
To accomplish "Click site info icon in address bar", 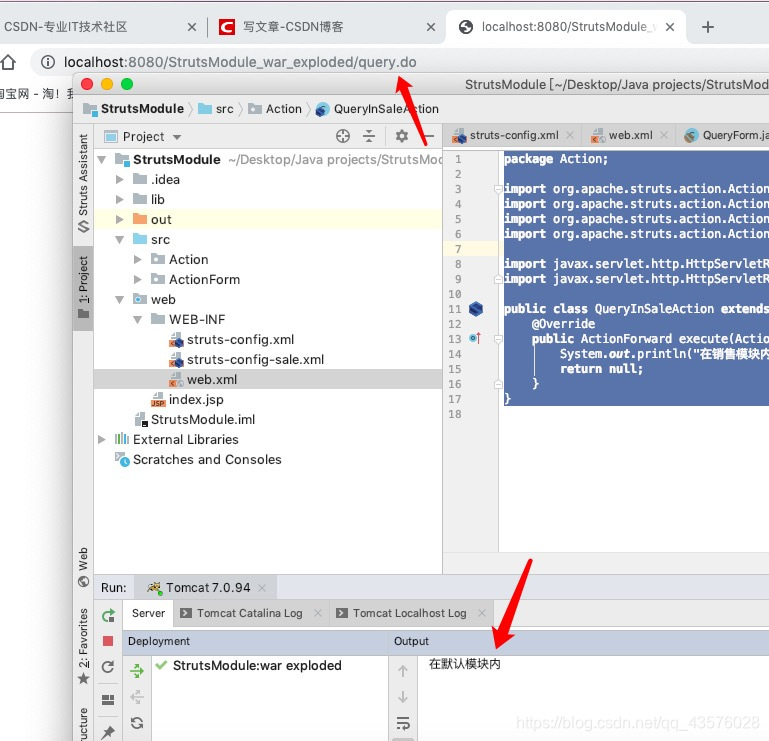I will [48, 62].
